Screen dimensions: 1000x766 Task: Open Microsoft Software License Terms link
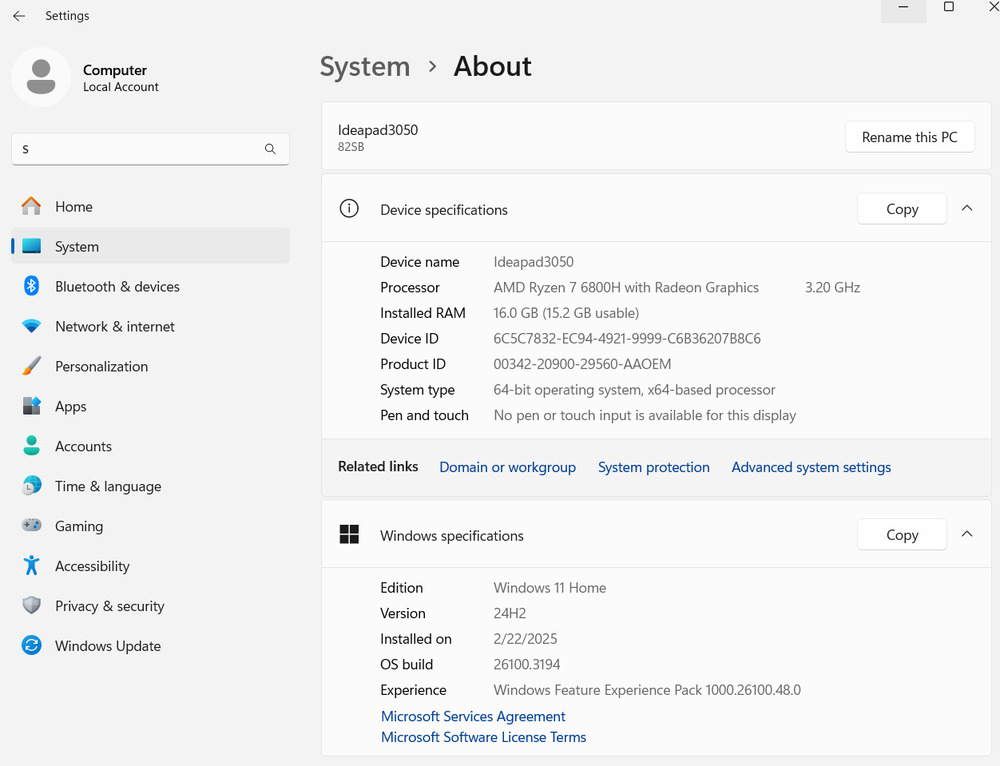483,737
